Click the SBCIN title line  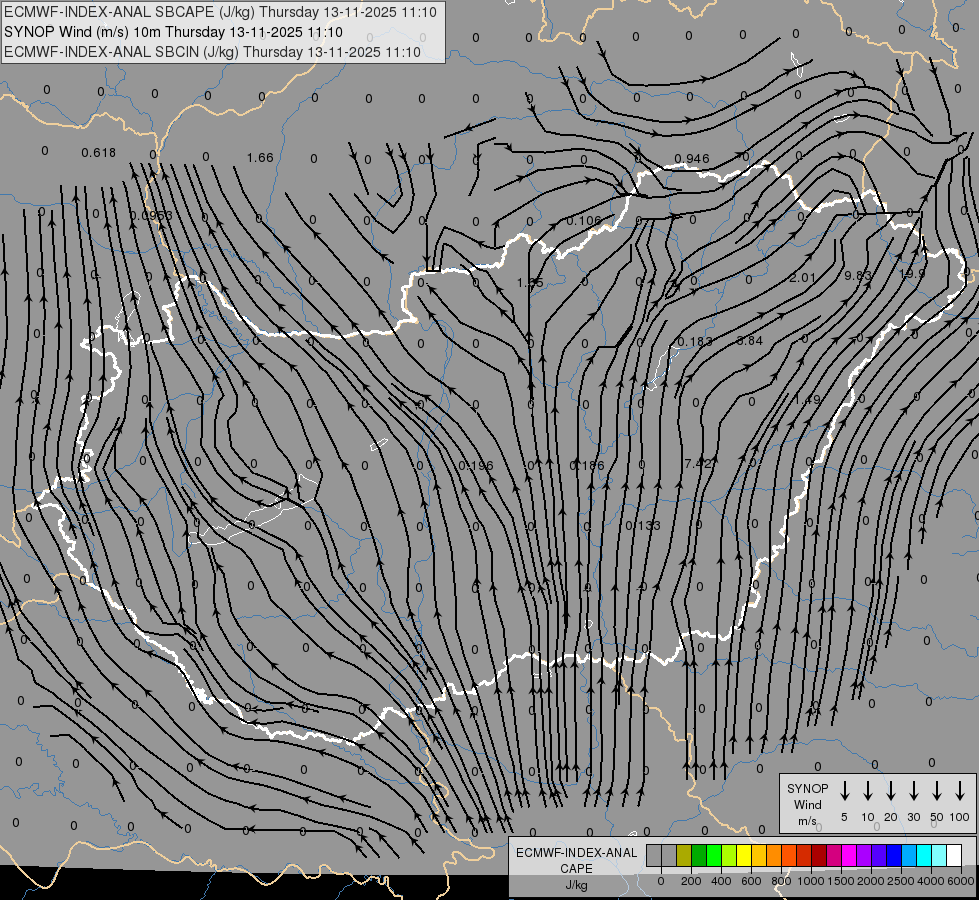[212, 52]
